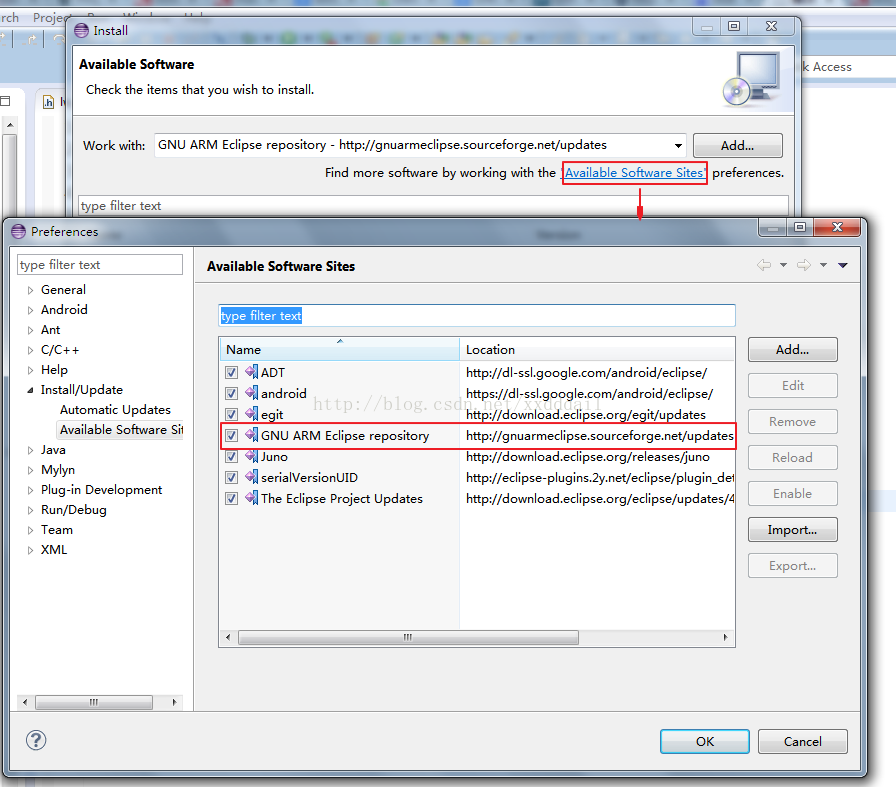Click preferences tree horizontal scrollbar thumb

point(94,702)
